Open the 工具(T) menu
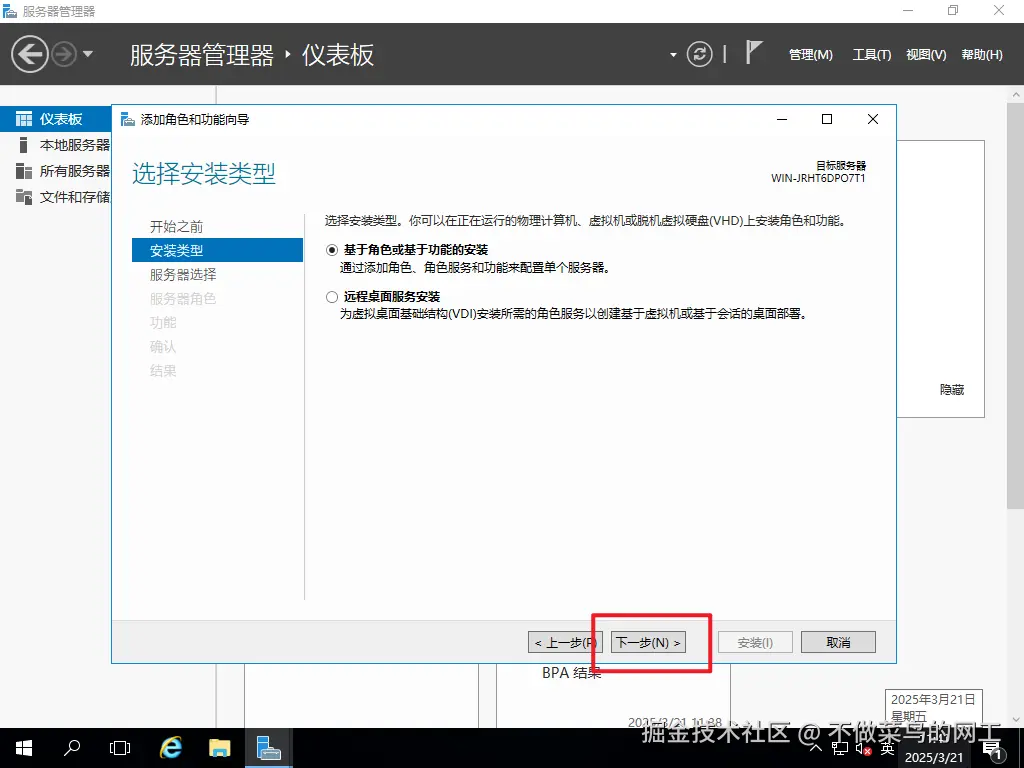1024x768 pixels. (871, 55)
